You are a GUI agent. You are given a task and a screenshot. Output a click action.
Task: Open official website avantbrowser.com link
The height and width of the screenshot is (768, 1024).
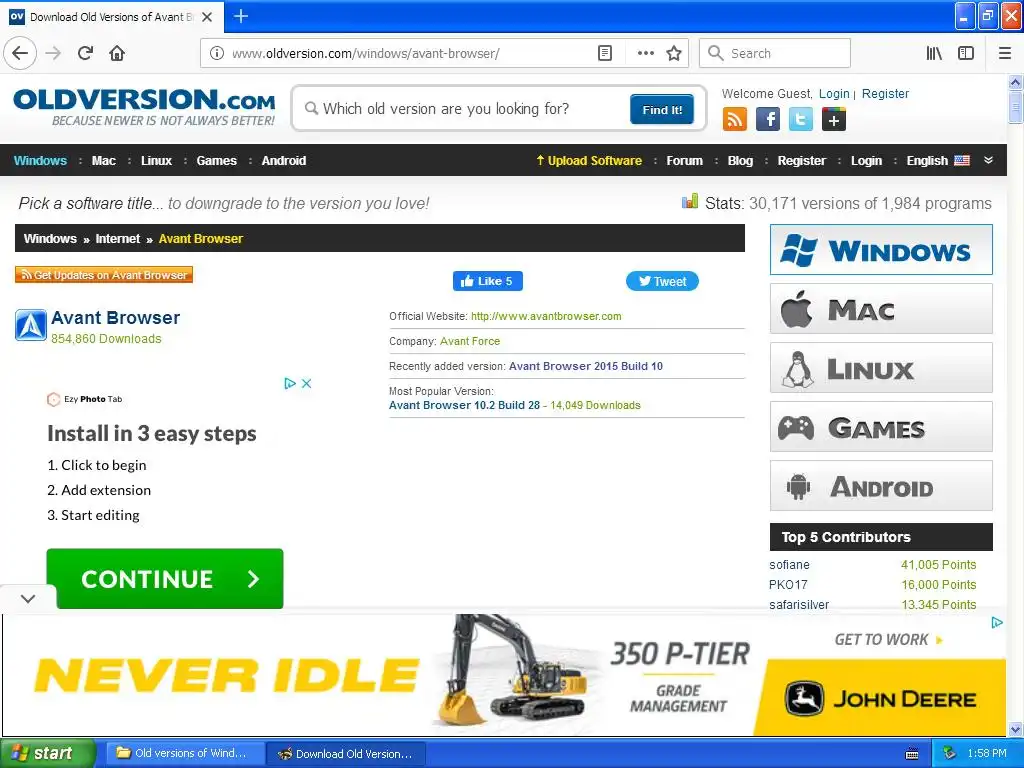pyautogui.click(x=546, y=316)
